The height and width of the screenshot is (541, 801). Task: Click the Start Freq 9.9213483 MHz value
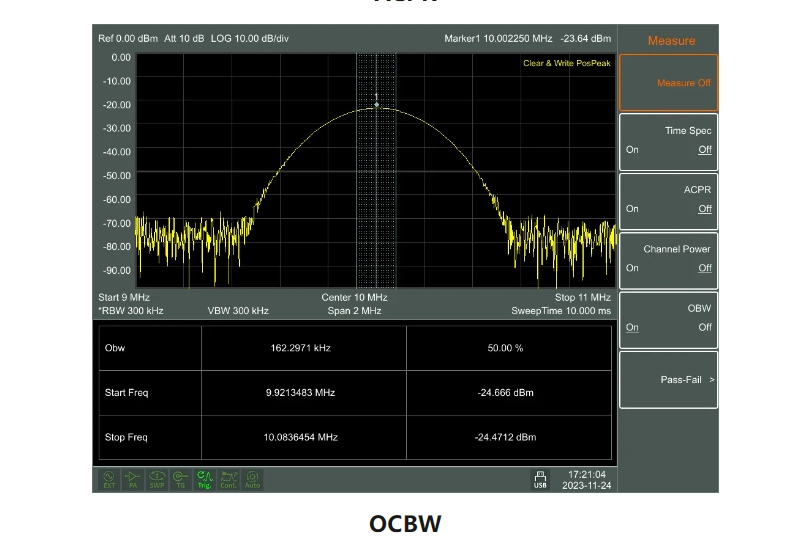point(300,393)
